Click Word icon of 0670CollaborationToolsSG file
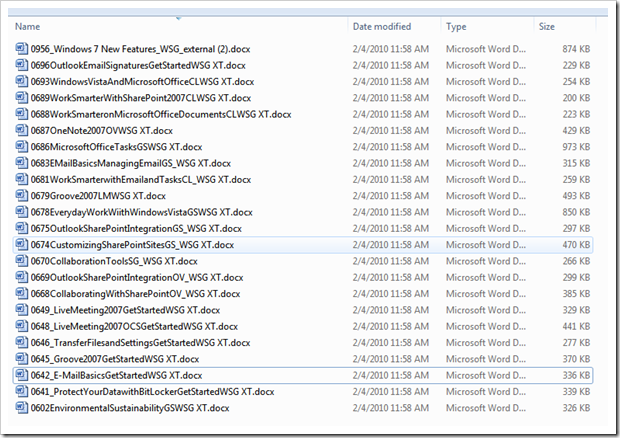Screen dimensions: 620x438 pos(21,261)
